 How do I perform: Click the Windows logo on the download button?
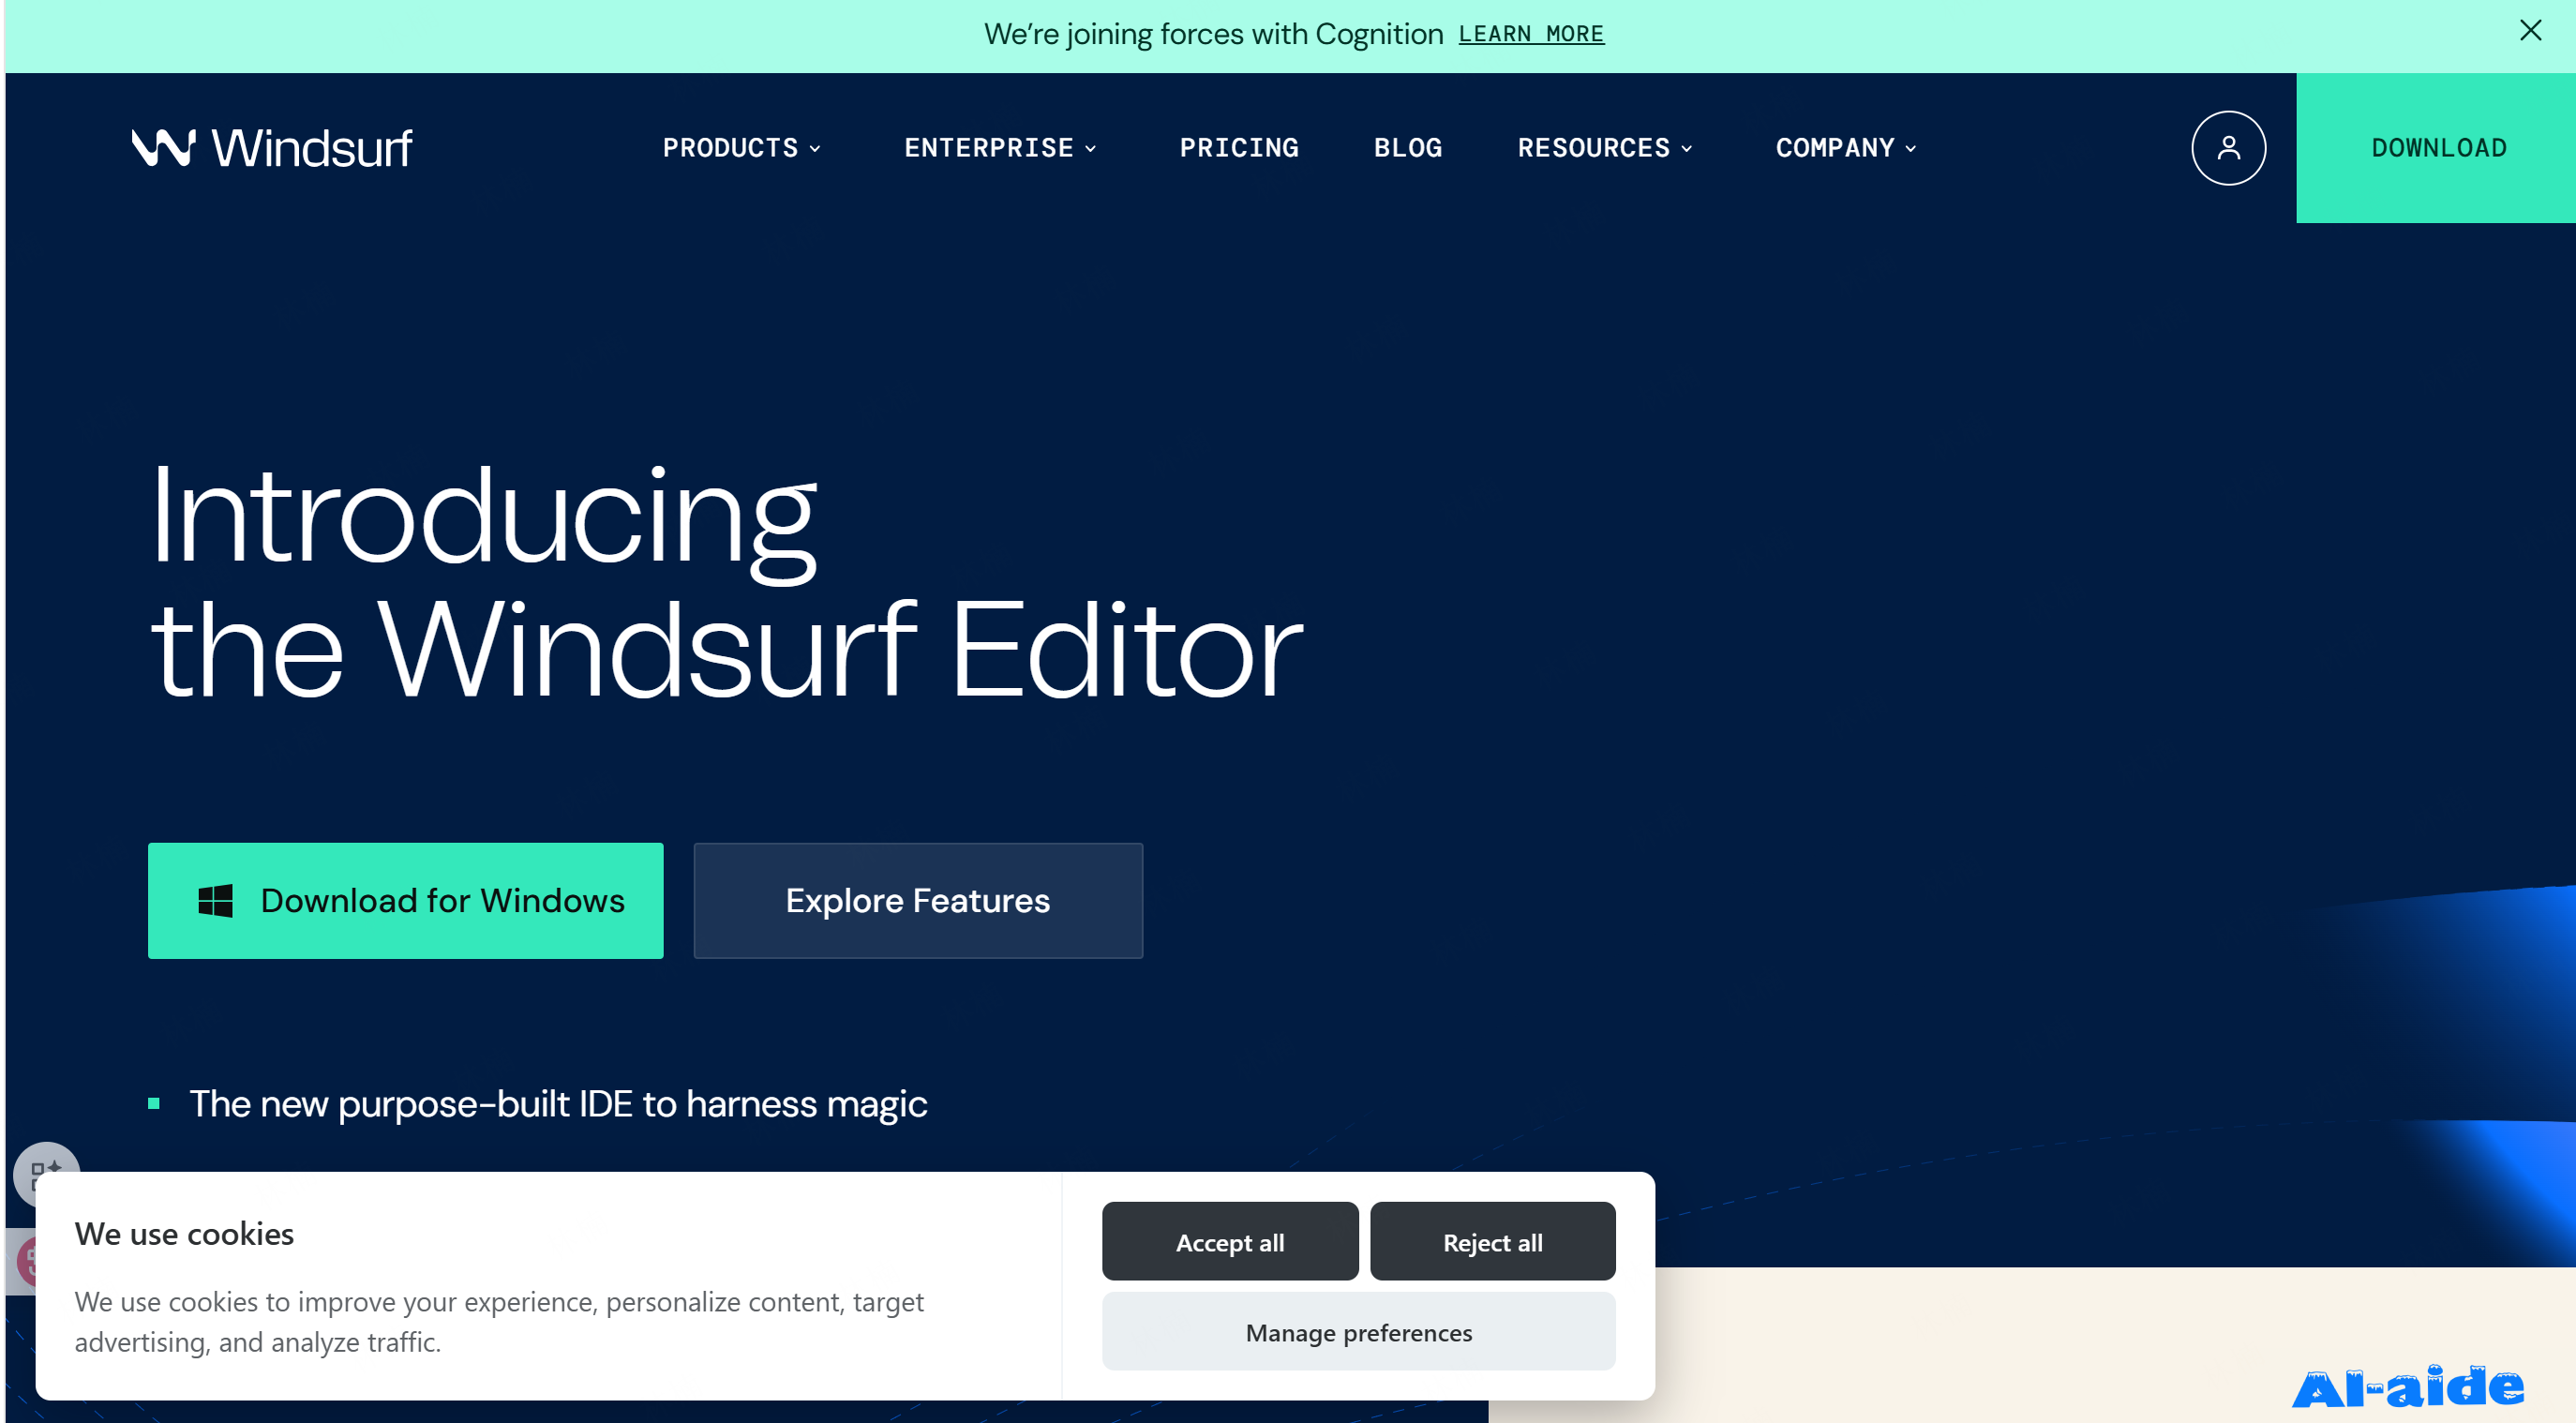coord(215,901)
